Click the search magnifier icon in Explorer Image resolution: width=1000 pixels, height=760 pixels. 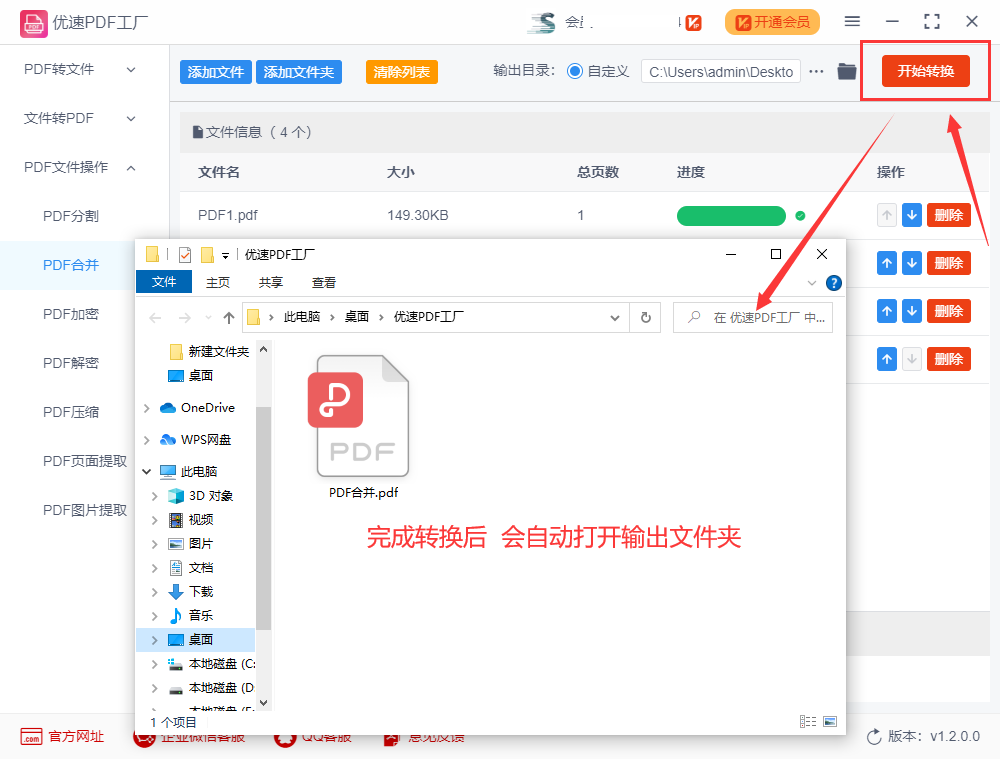click(694, 317)
